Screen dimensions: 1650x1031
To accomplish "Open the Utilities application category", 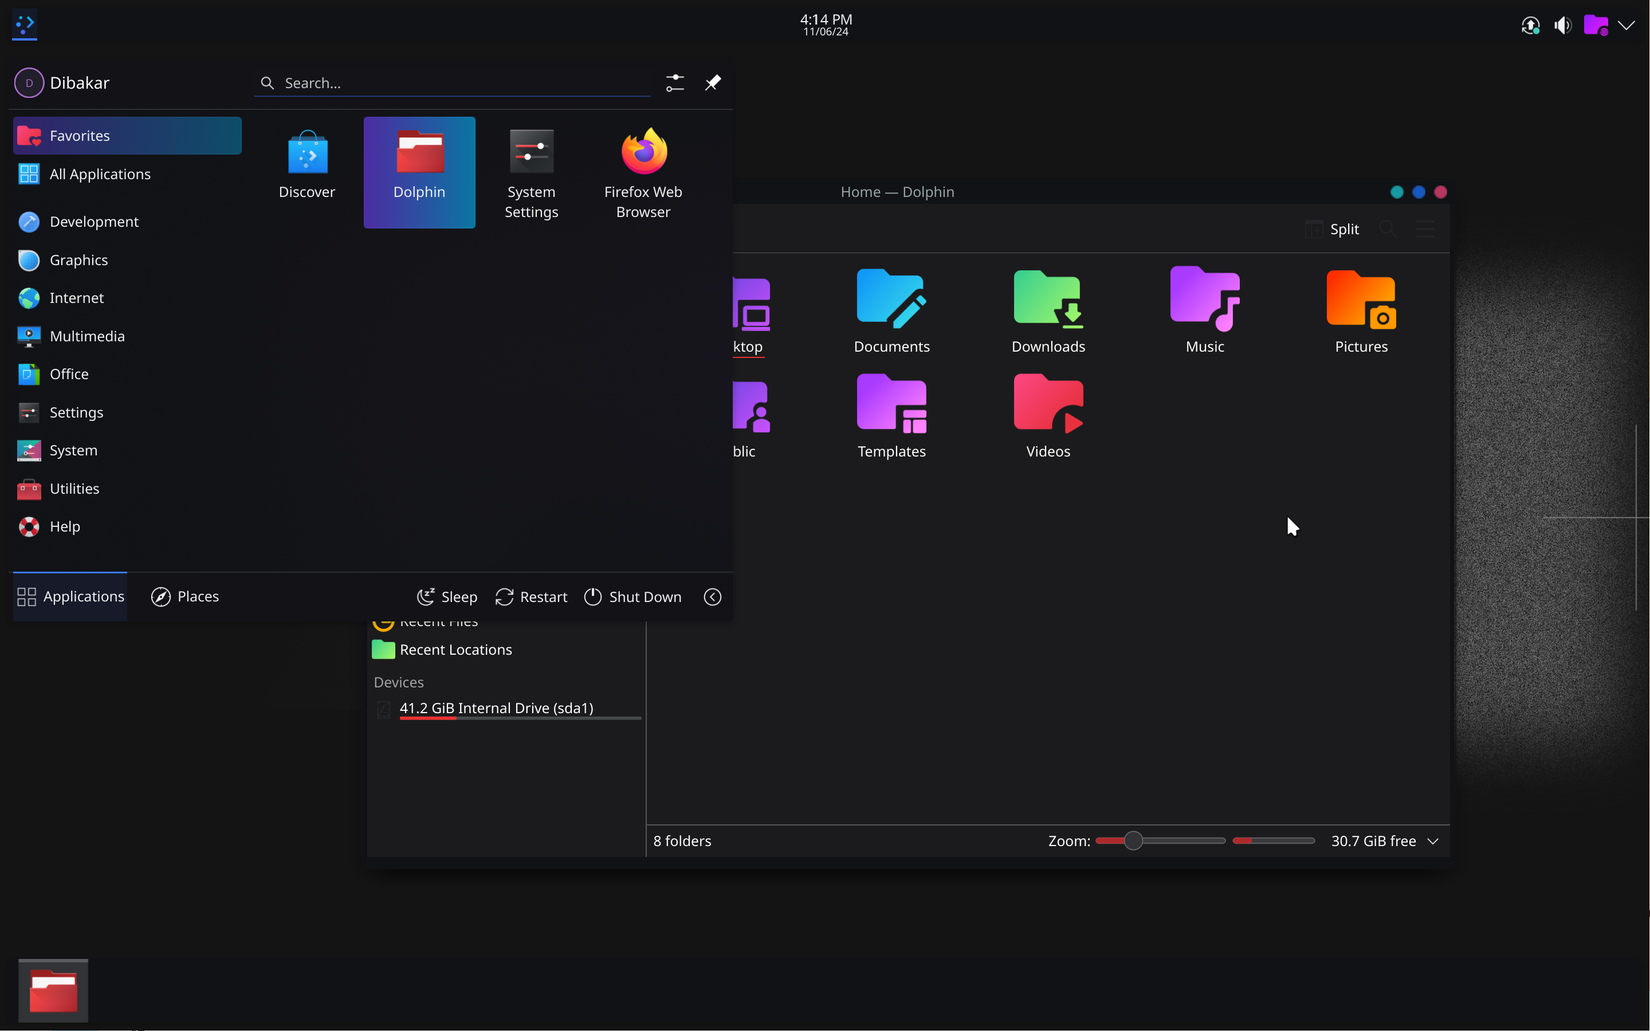I will point(74,488).
